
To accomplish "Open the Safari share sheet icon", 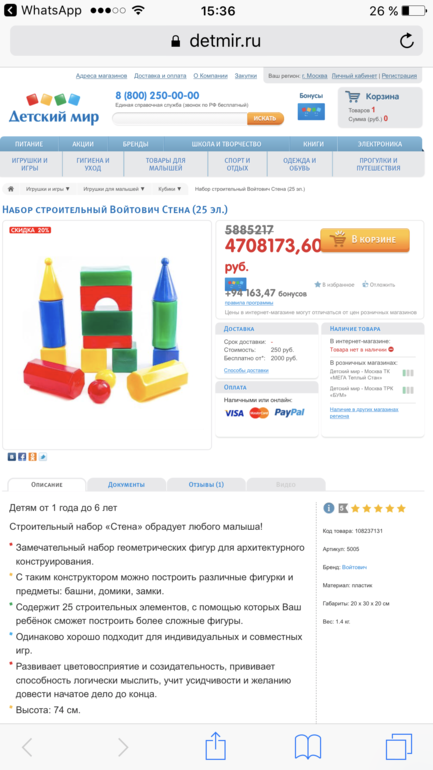I will click(216, 747).
